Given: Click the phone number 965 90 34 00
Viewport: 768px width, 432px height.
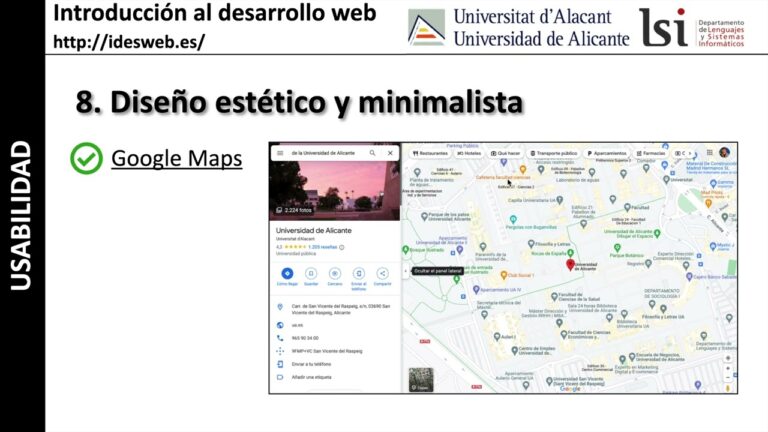Looking at the screenshot, I should (305, 338).
